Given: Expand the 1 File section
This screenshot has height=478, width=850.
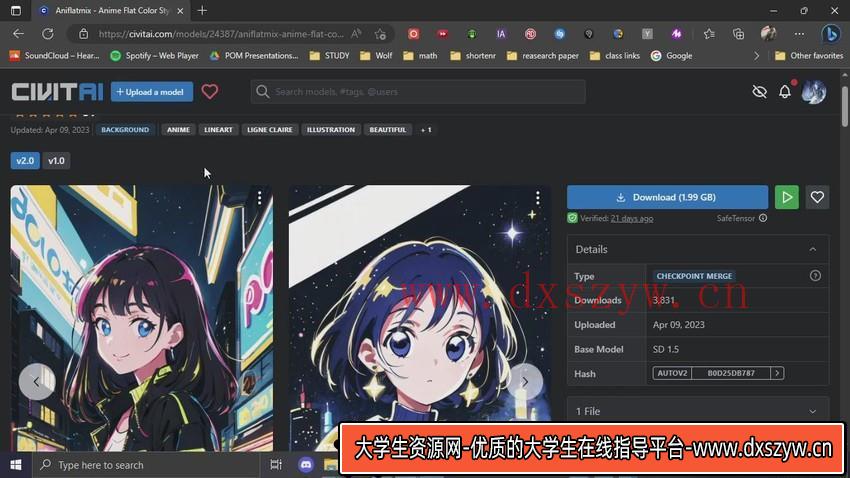Looking at the screenshot, I should click(813, 411).
